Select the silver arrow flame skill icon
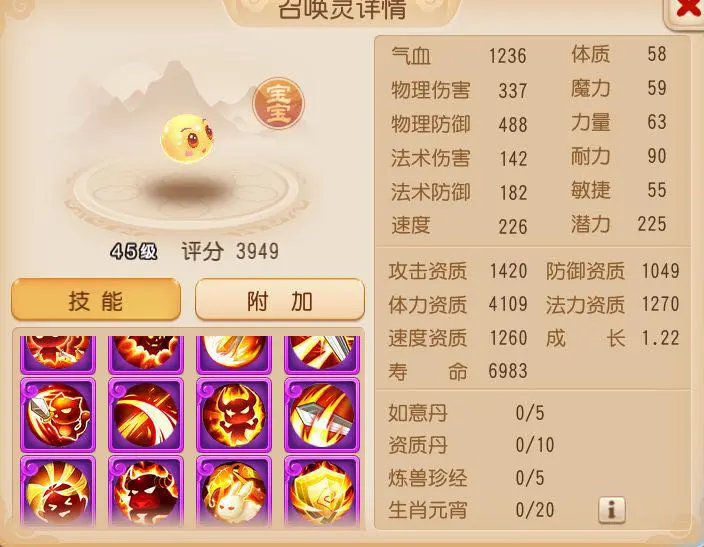This screenshot has width=704, height=547. pos(322,415)
